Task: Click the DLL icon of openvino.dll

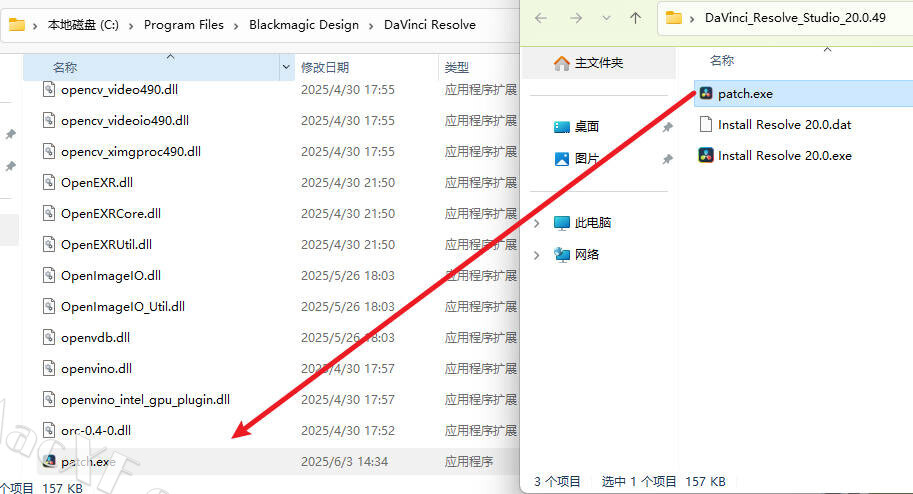Action: (49, 368)
